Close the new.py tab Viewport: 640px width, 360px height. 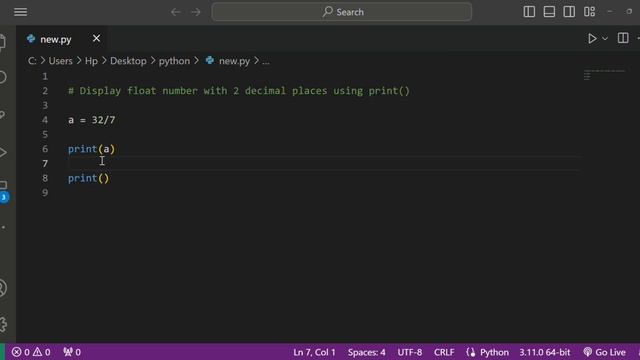click(96, 38)
